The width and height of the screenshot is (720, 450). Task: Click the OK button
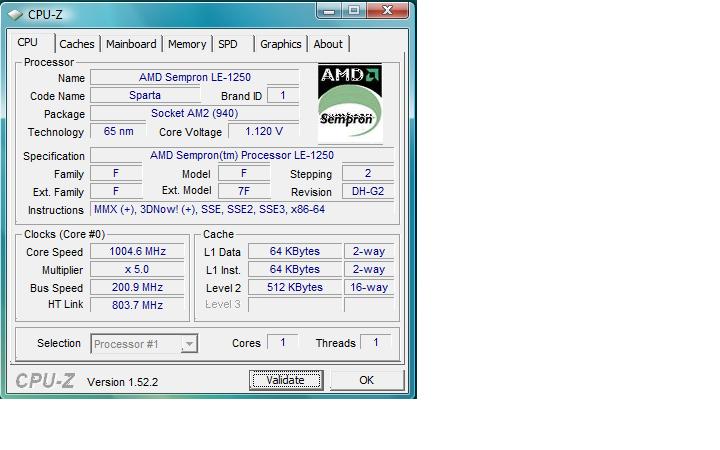coord(366,380)
